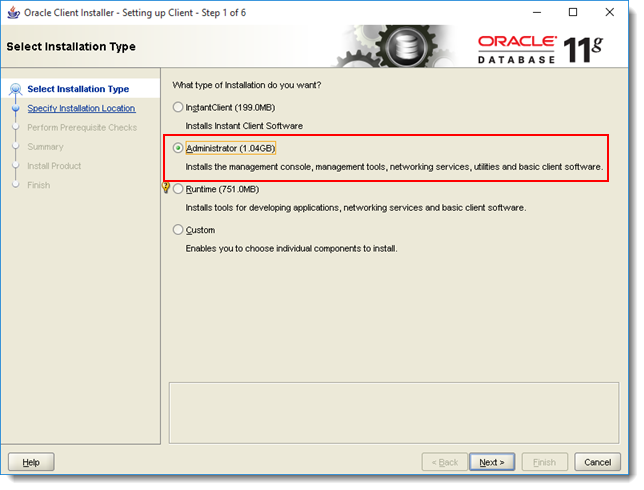Screen dimensions: 644x490
Task: Select the InstantClient radio option
Action: pyautogui.click(x=178, y=107)
